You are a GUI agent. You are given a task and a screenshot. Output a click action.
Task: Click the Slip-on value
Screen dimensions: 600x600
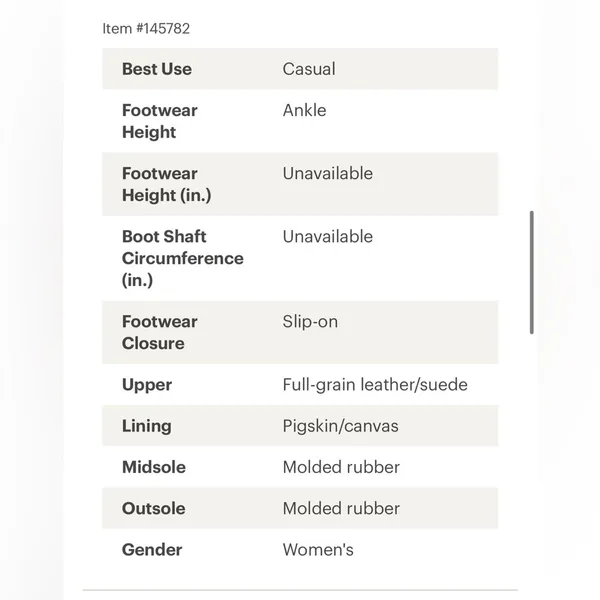point(310,321)
